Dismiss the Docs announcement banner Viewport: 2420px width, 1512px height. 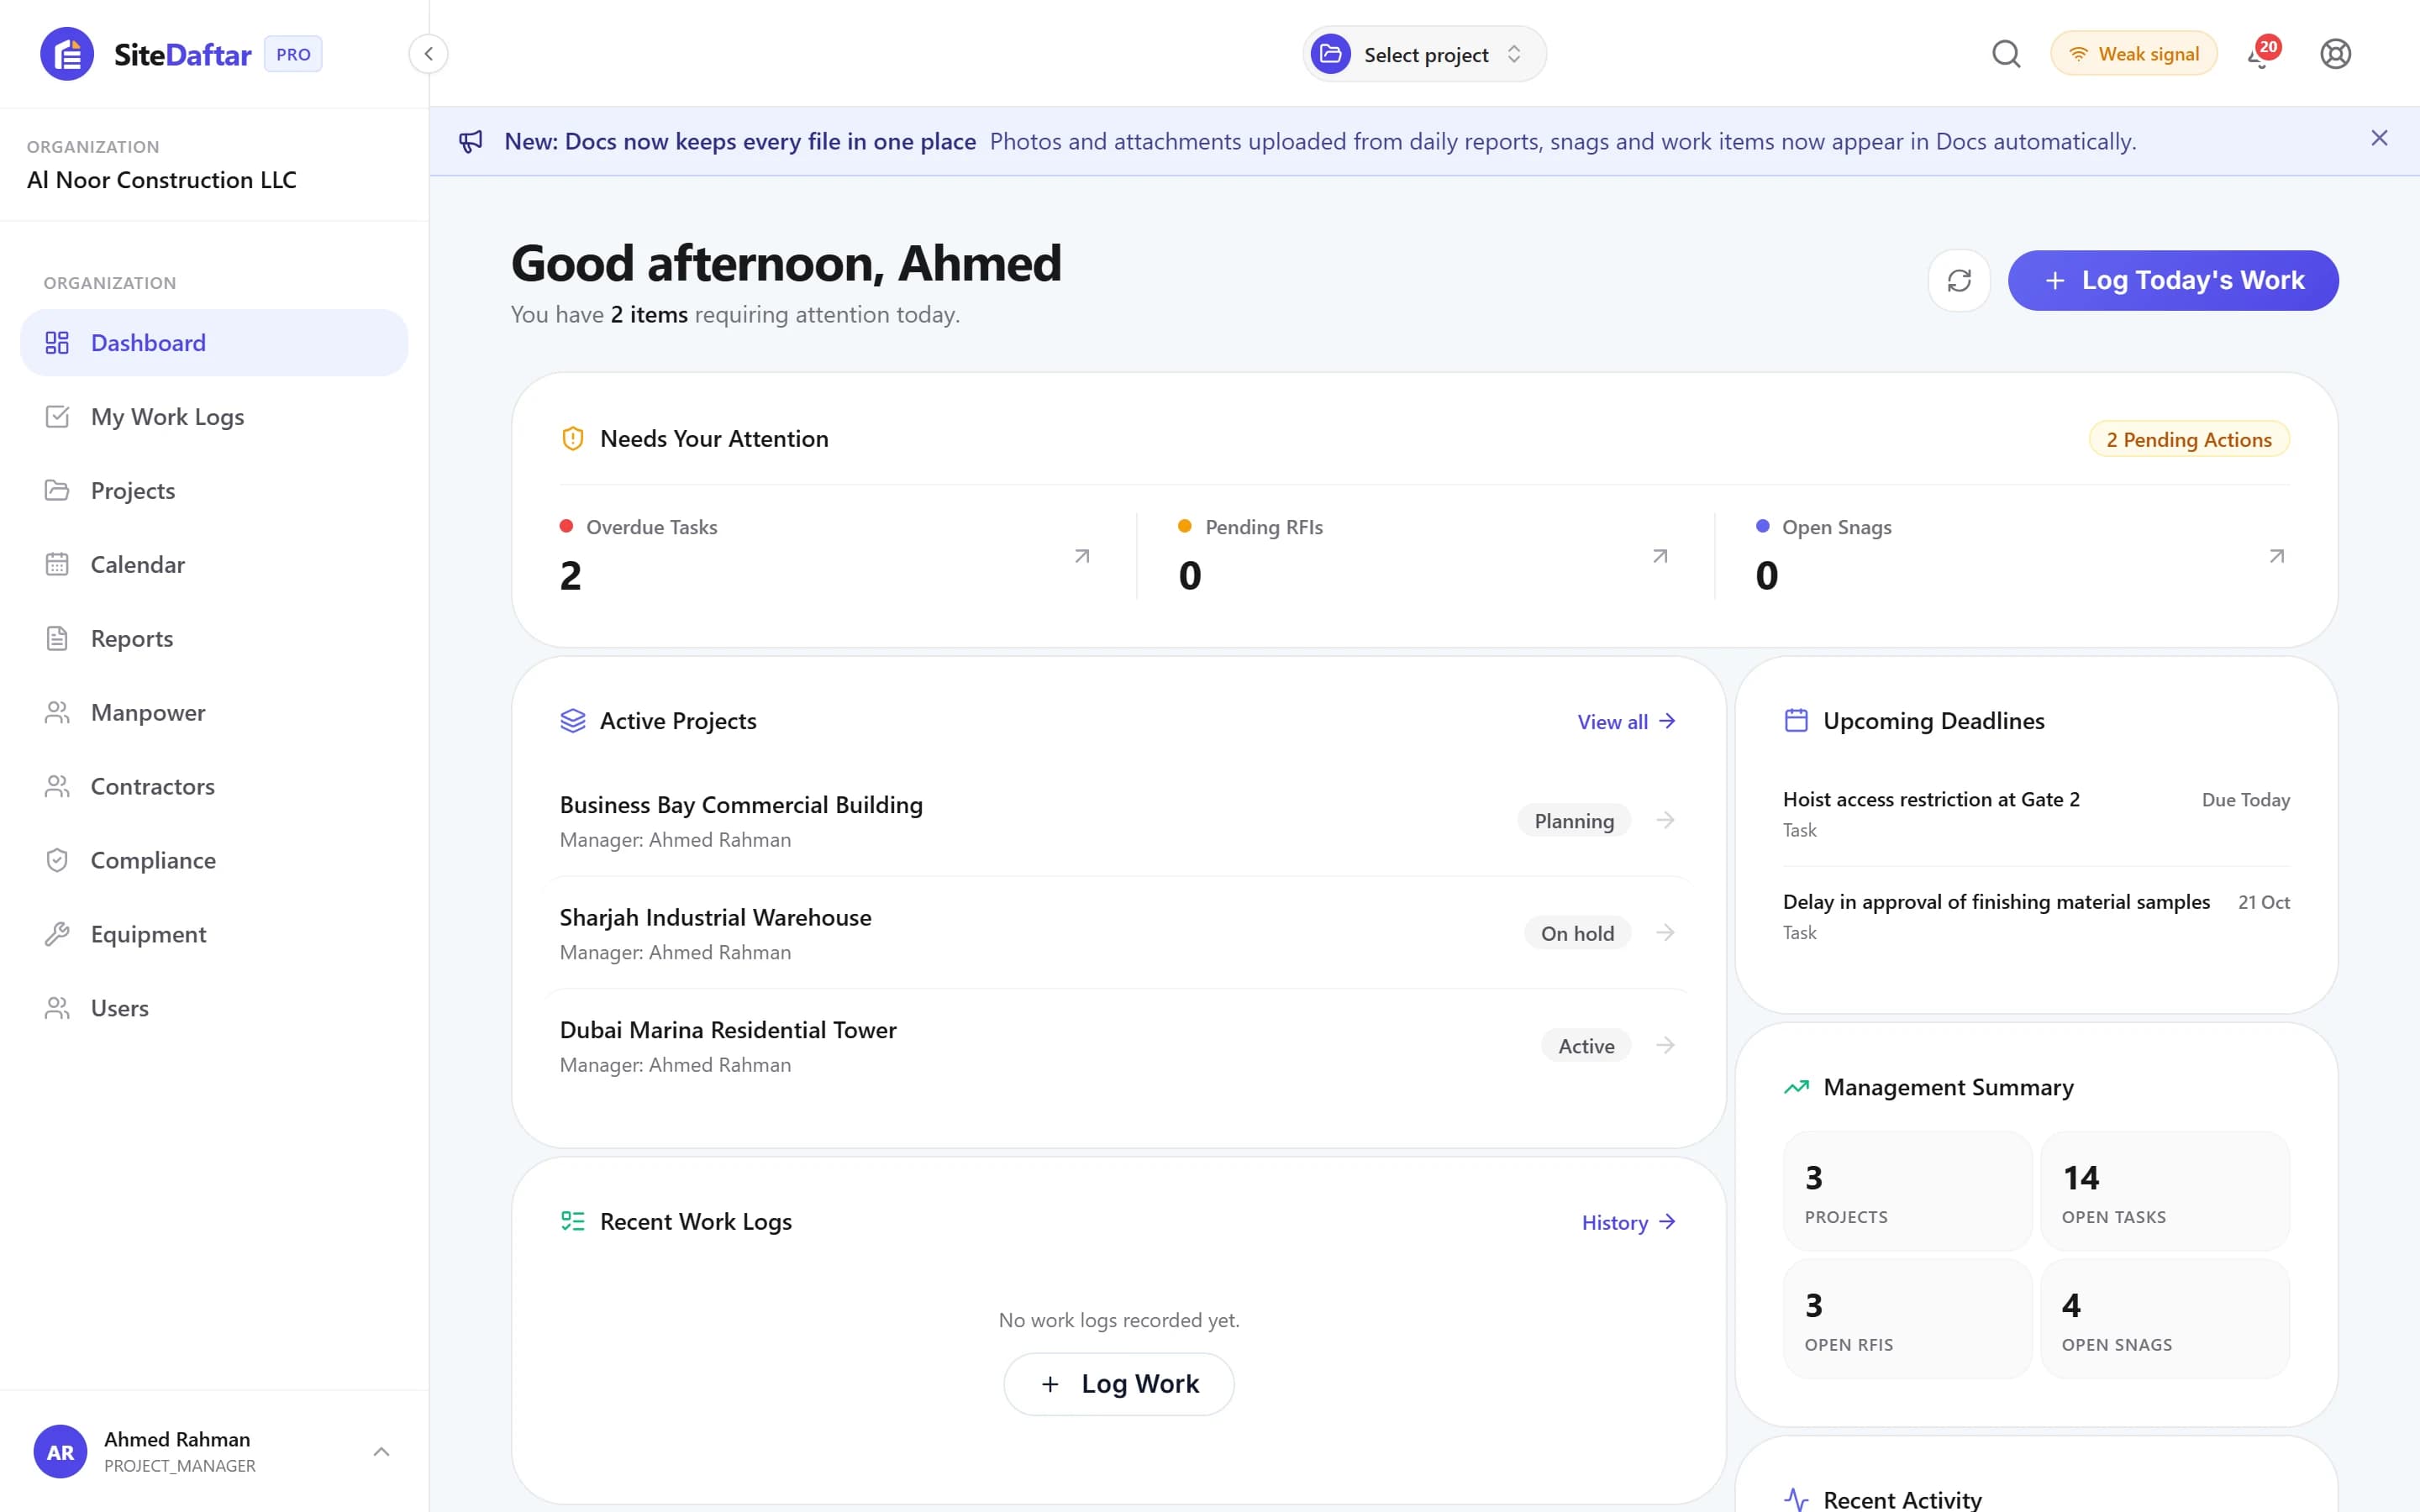pyautogui.click(x=2379, y=139)
